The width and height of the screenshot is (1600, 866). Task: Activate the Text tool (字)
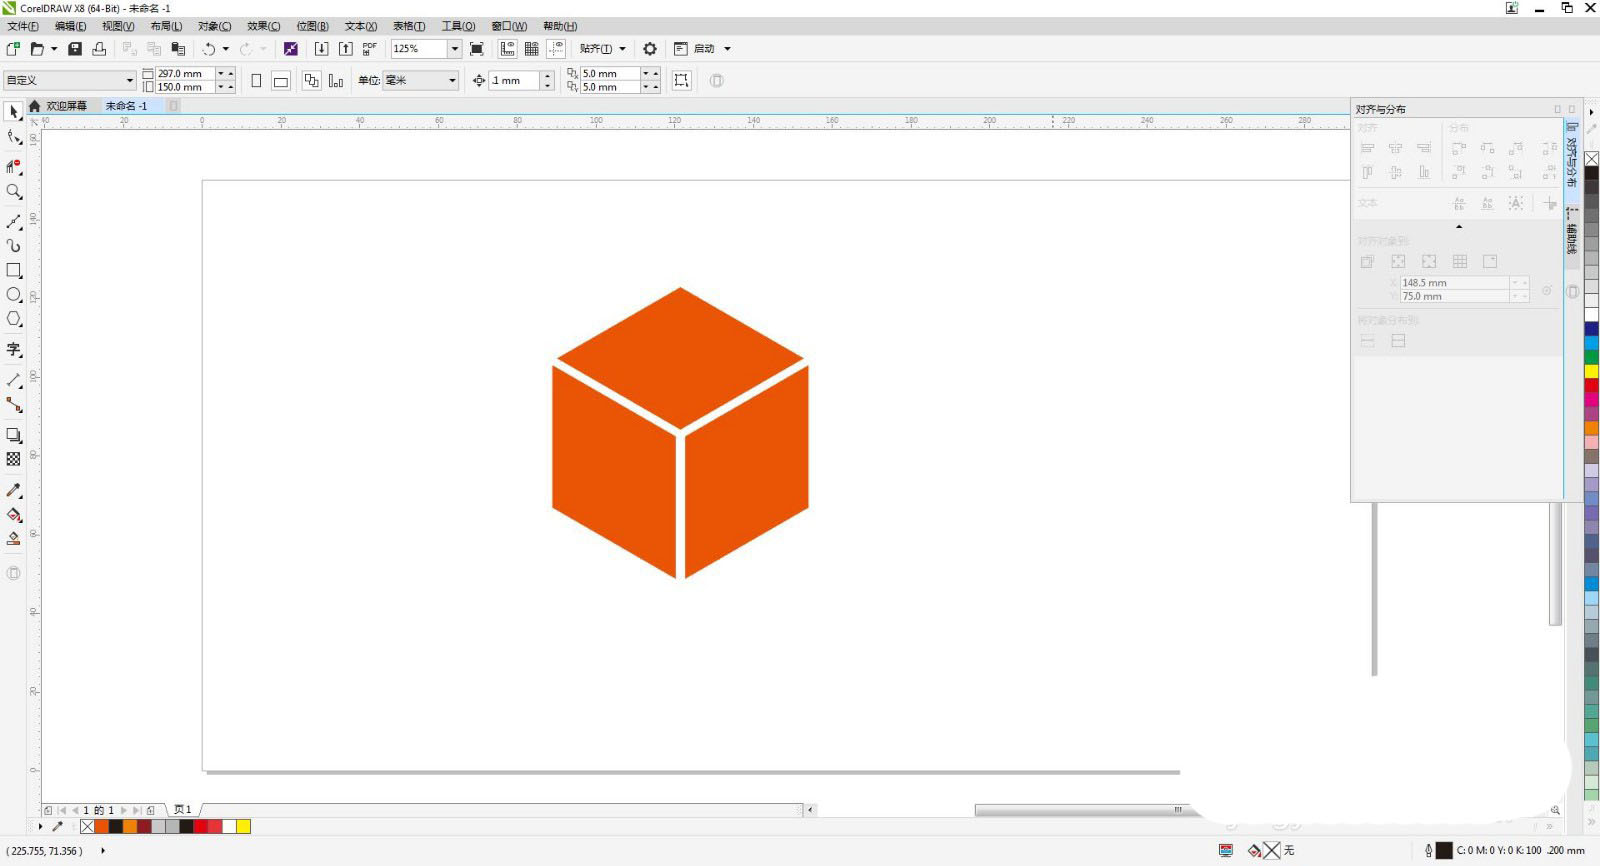tap(14, 349)
